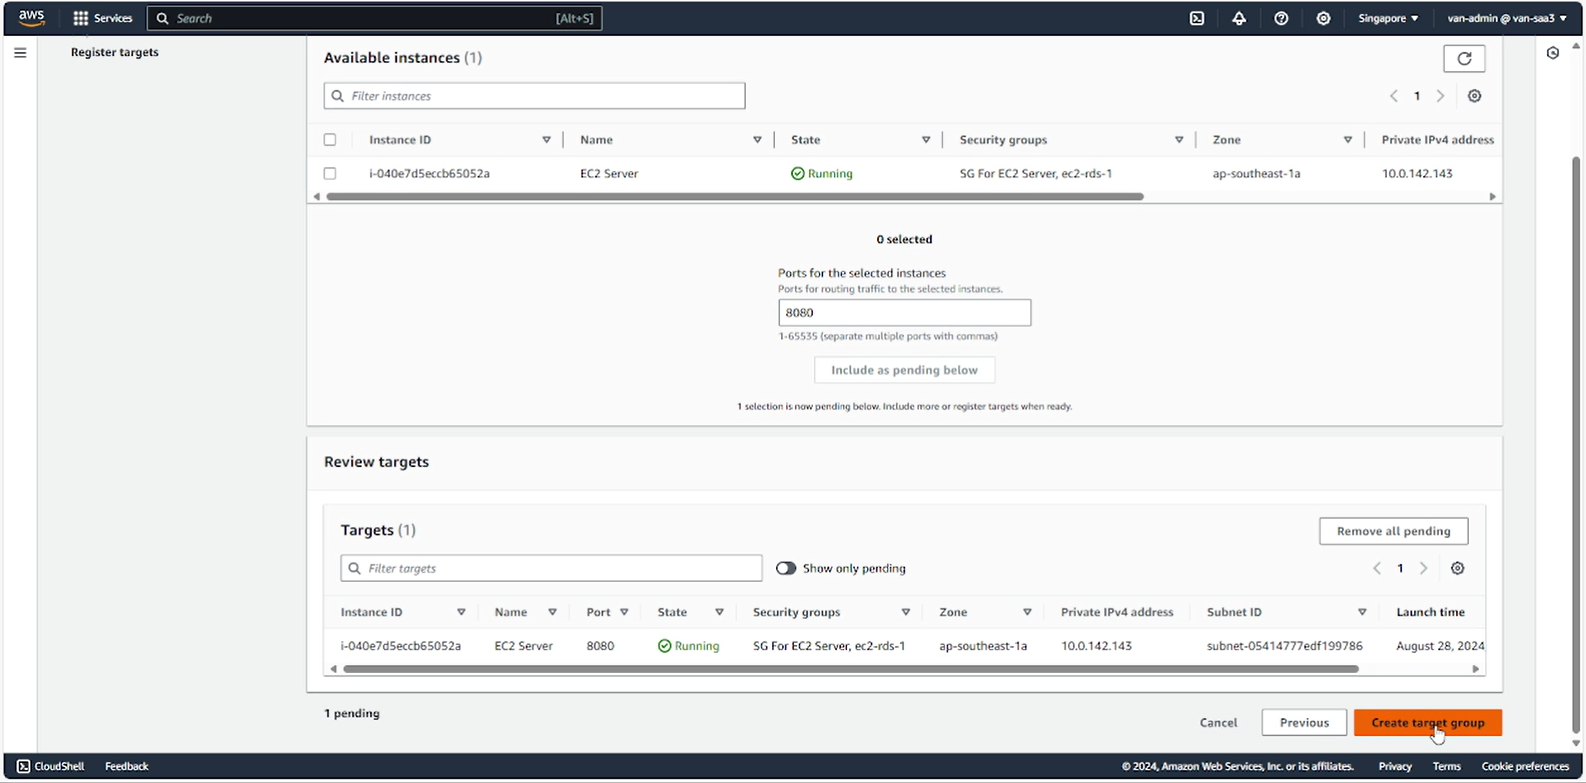This screenshot has height=783, width=1586.
Task: Open the help question mark icon
Action: click(1281, 18)
